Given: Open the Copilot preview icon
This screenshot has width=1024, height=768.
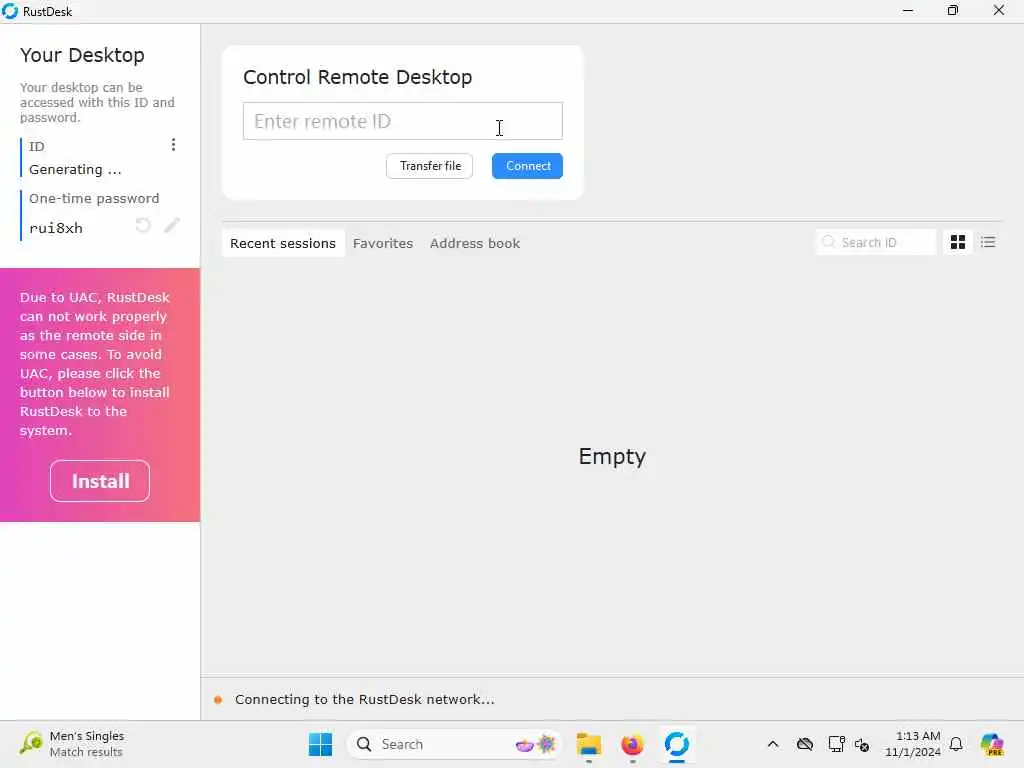Looking at the screenshot, I should coord(992,744).
